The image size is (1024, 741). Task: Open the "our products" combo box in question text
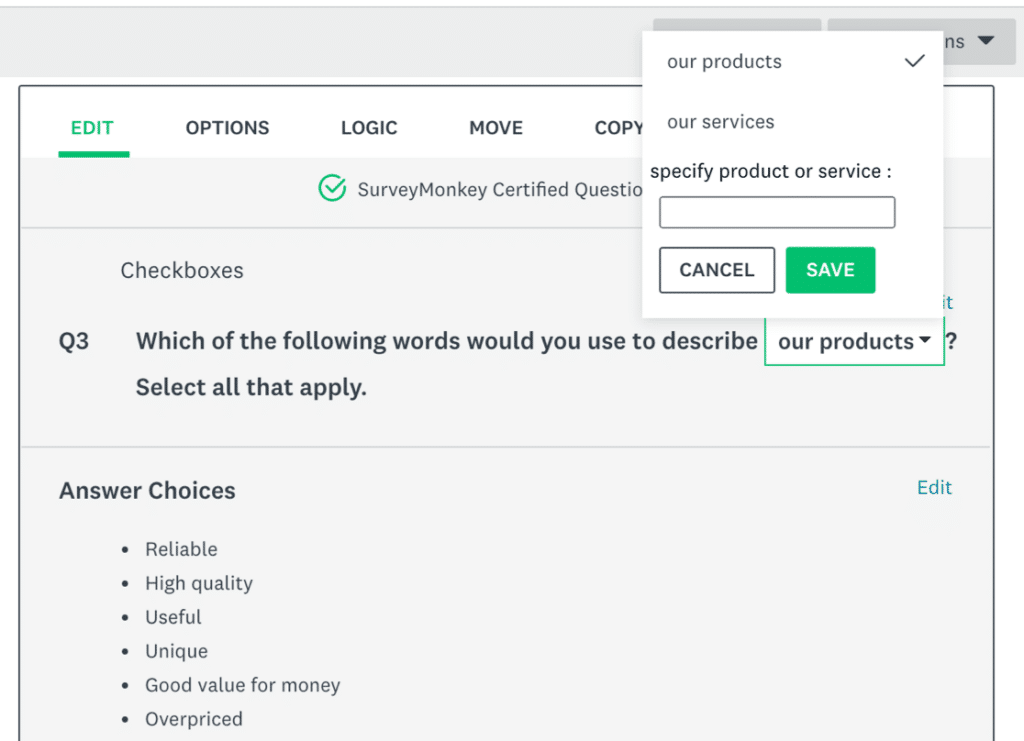tap(854, 341)
